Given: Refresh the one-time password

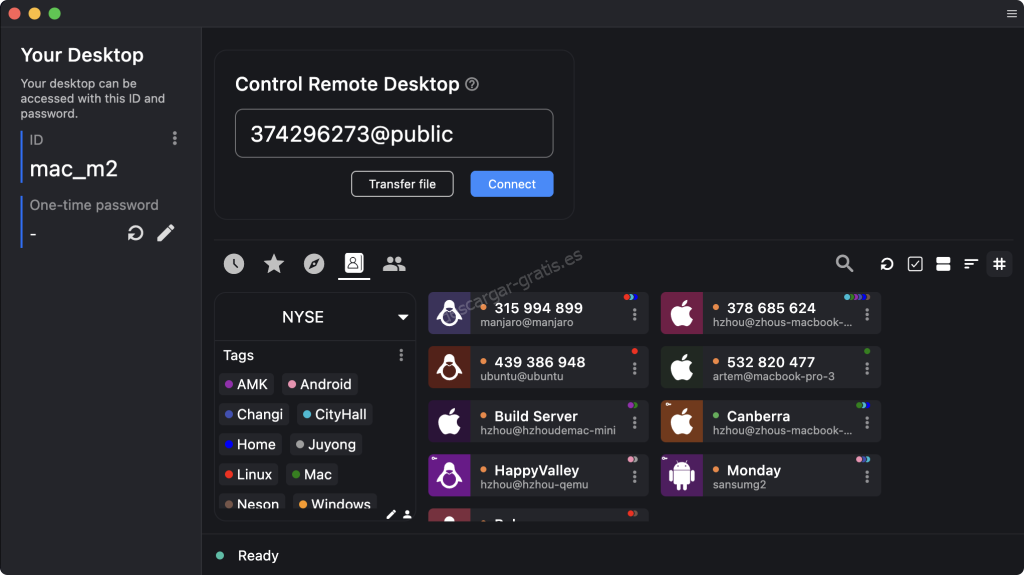Looking at the screenshot, I should (x=135, y=233).
